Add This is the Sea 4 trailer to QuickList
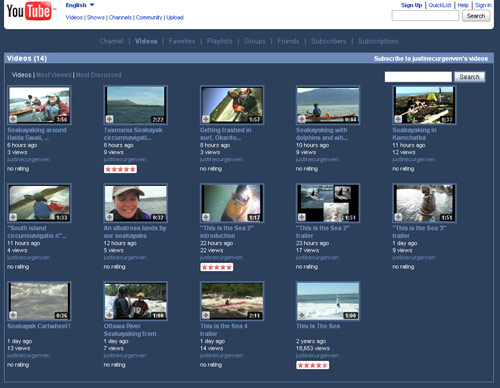Screen dimensions: 500x388 coord(206,315)
